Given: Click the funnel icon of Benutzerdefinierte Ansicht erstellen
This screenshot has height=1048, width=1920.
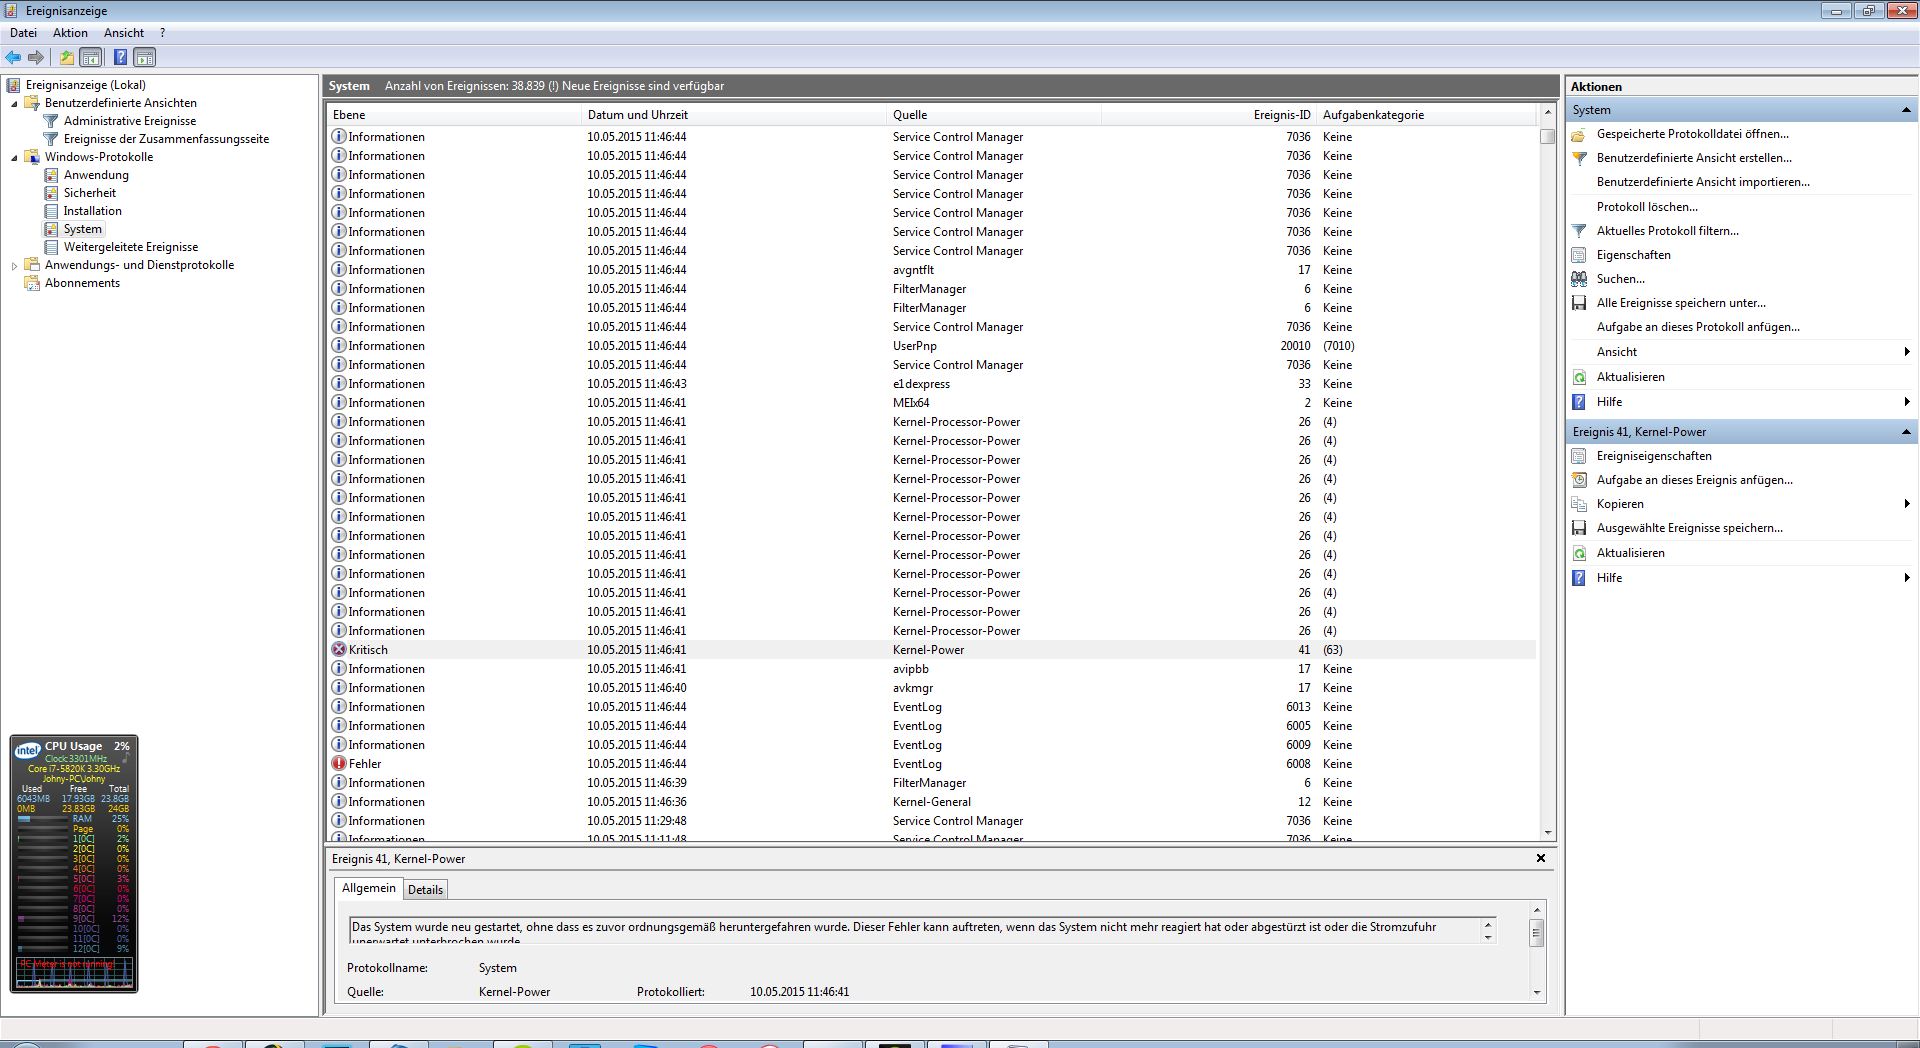Looking at the screenshot, I should [x=1579, y=158].
